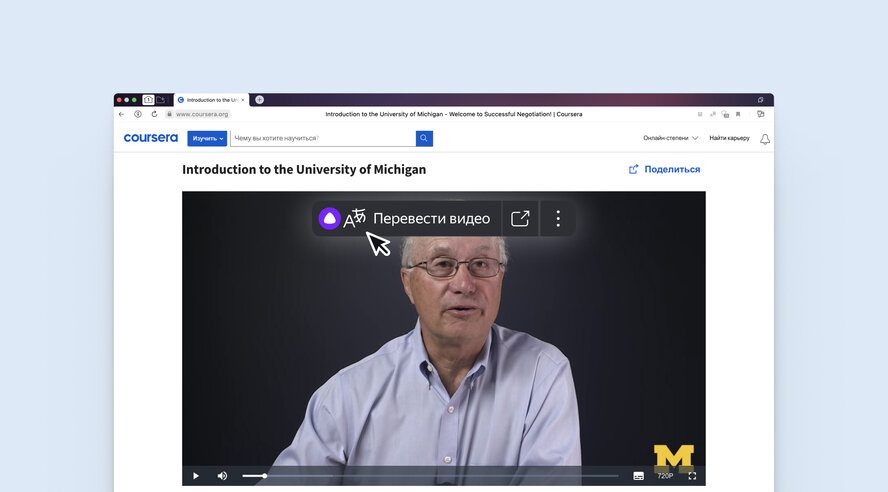888x492 pixels.
Task: Open 'Найти карьеру' link
Action: tap(729, 138)
